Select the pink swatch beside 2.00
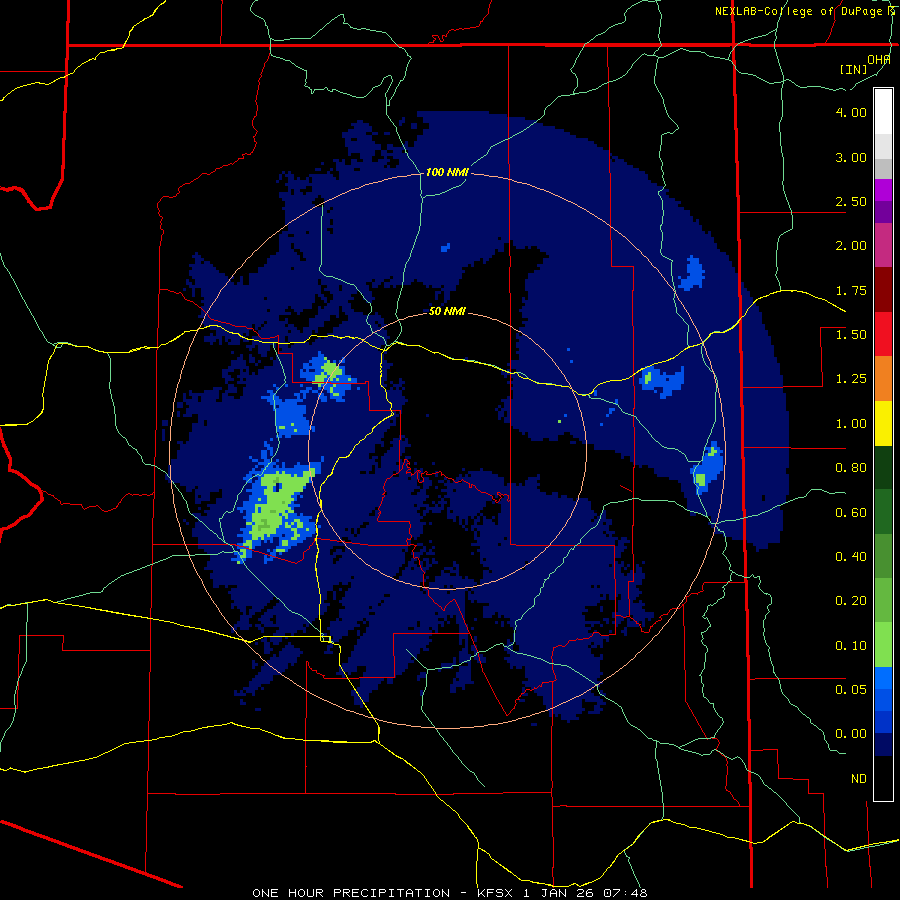 pyautogui.click(x=883, y=245)
